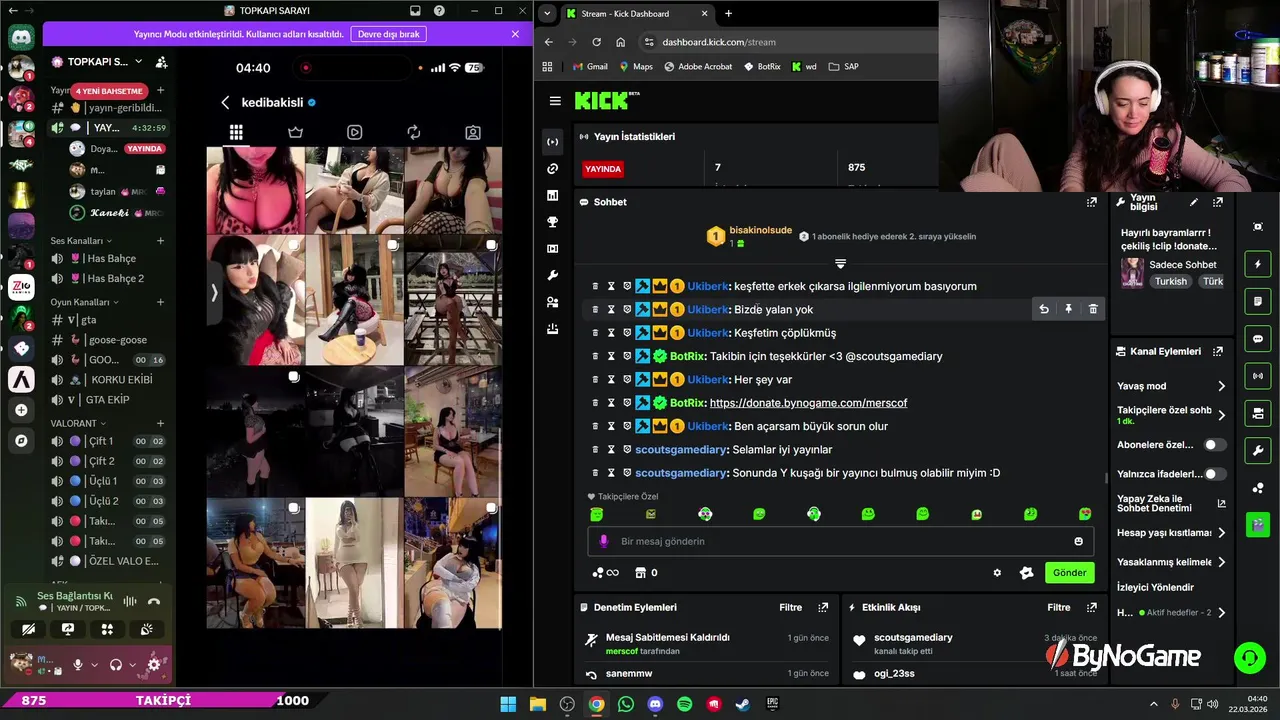Open the BotRix bookmark
Screen dimensions: 1280x720
click(x=762, y=67)
